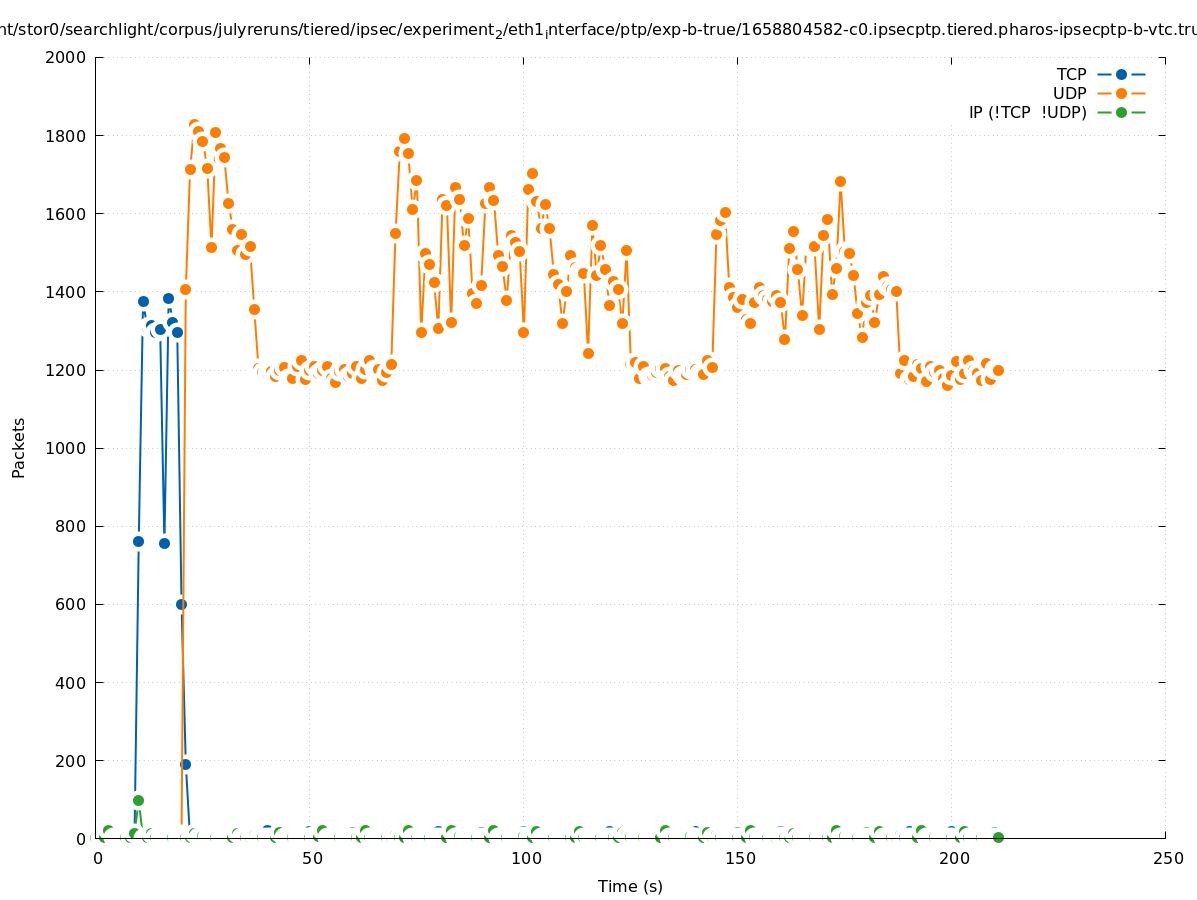
Task: Click the file path title text
Action: coord(598,30)
